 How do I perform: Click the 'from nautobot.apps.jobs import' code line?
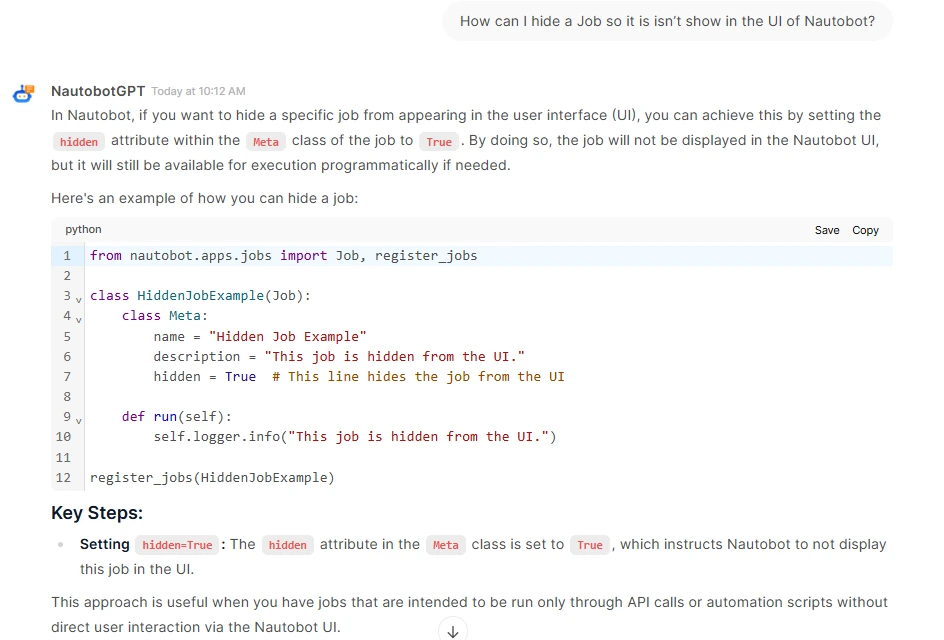284,255
